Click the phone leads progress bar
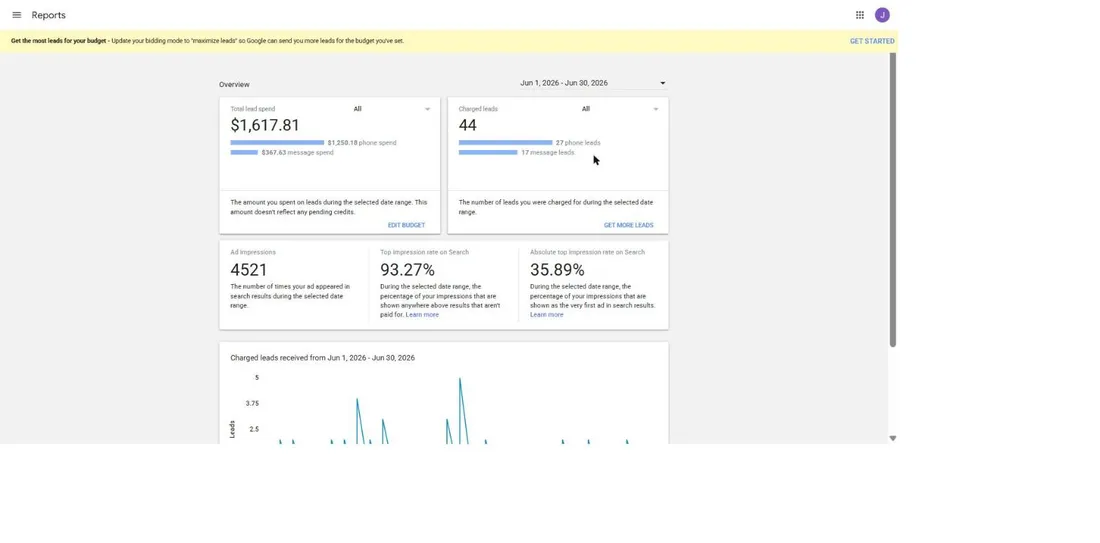 click(505, 142)
